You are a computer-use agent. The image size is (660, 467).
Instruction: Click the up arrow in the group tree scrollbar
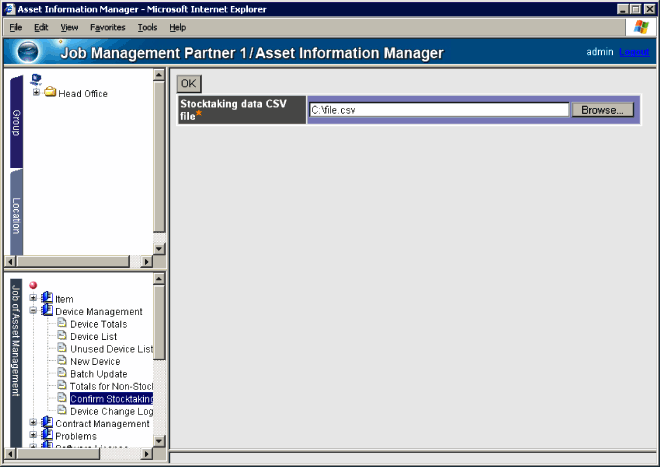click(x=159, y=75)
